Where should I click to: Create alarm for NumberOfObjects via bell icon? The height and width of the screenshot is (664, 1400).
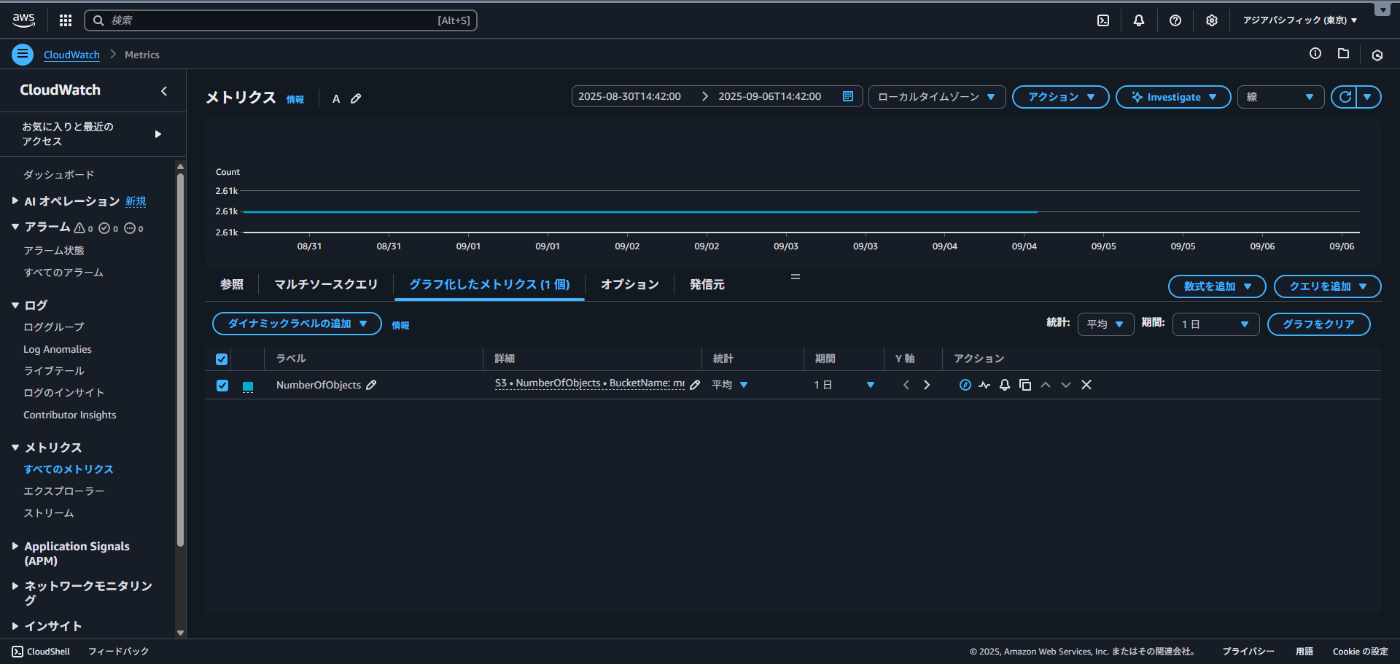point(1005,385)
